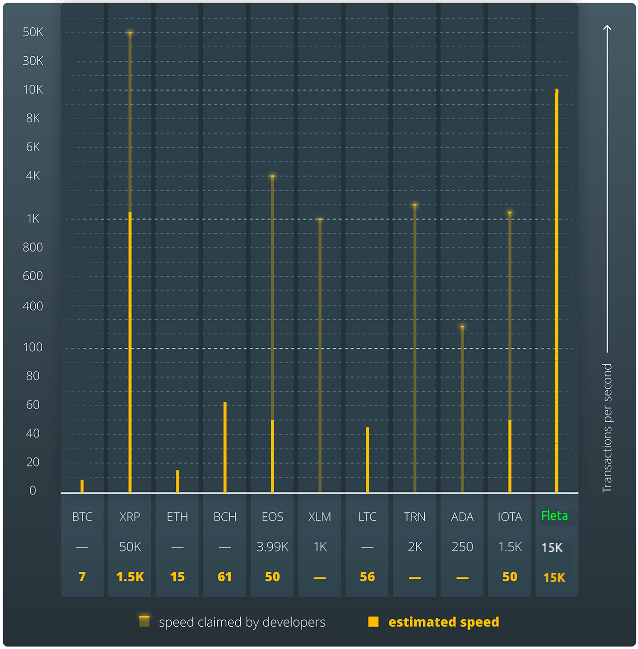Click 'Transactions per second' axis title
Image resolution: width=638 pixels, height=649 pixels.
point(607,428)
